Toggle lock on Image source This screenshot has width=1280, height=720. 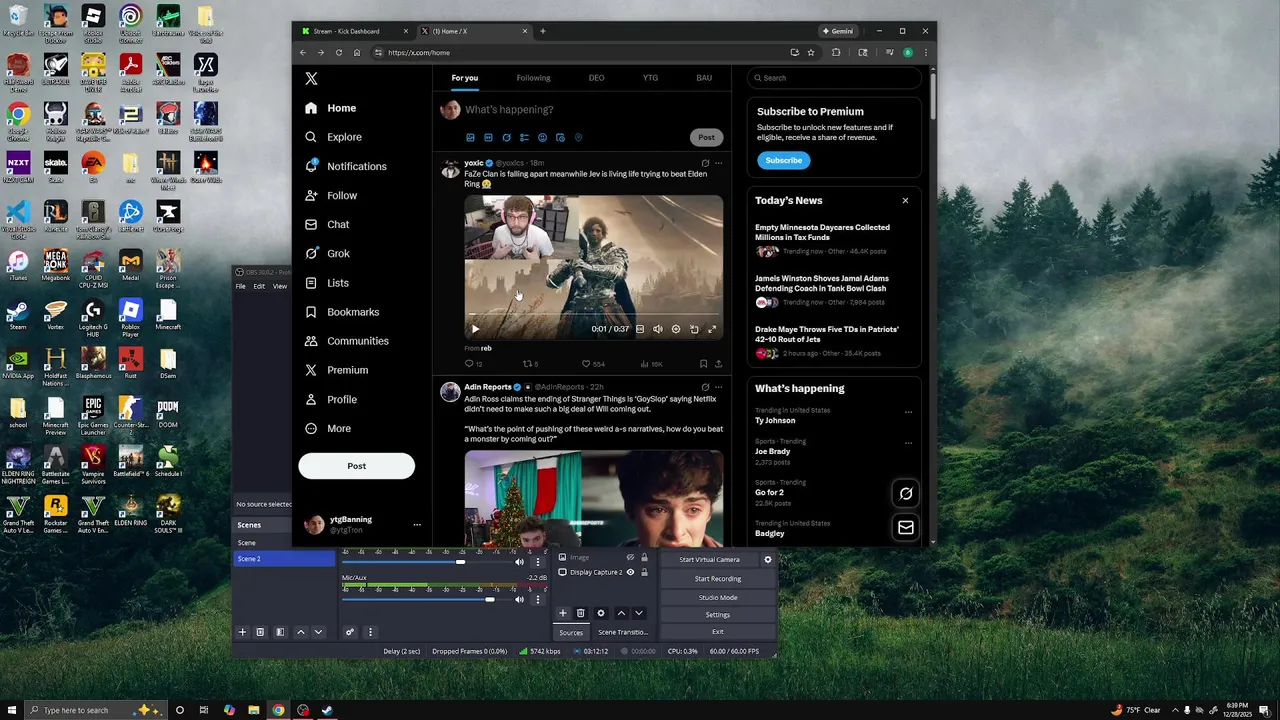(644, 557)
